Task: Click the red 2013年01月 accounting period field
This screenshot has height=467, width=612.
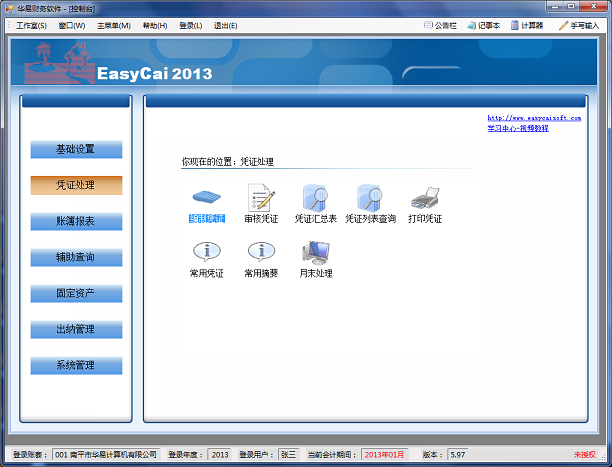Action: (x=384, y=455)
